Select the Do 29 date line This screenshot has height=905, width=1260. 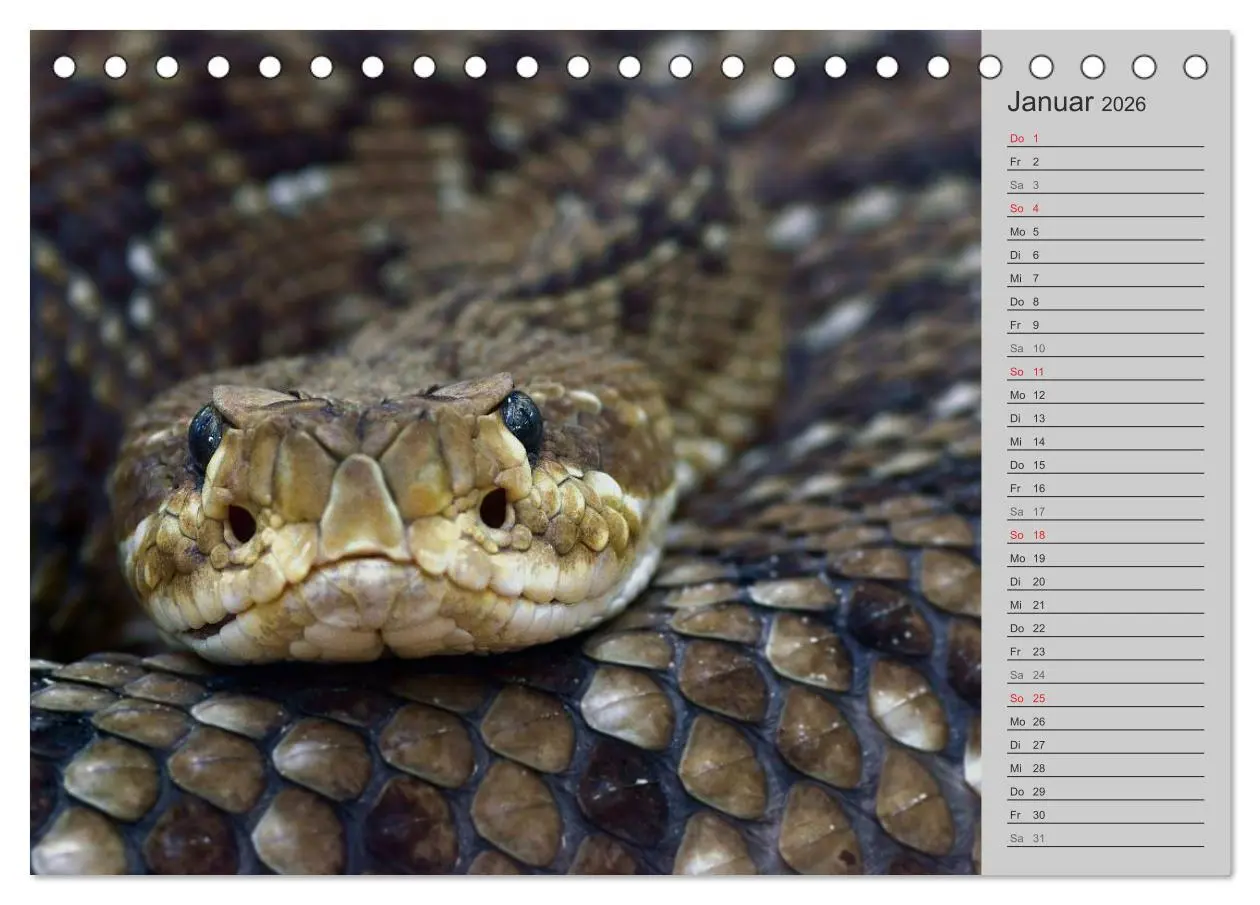pos(1105,792)
